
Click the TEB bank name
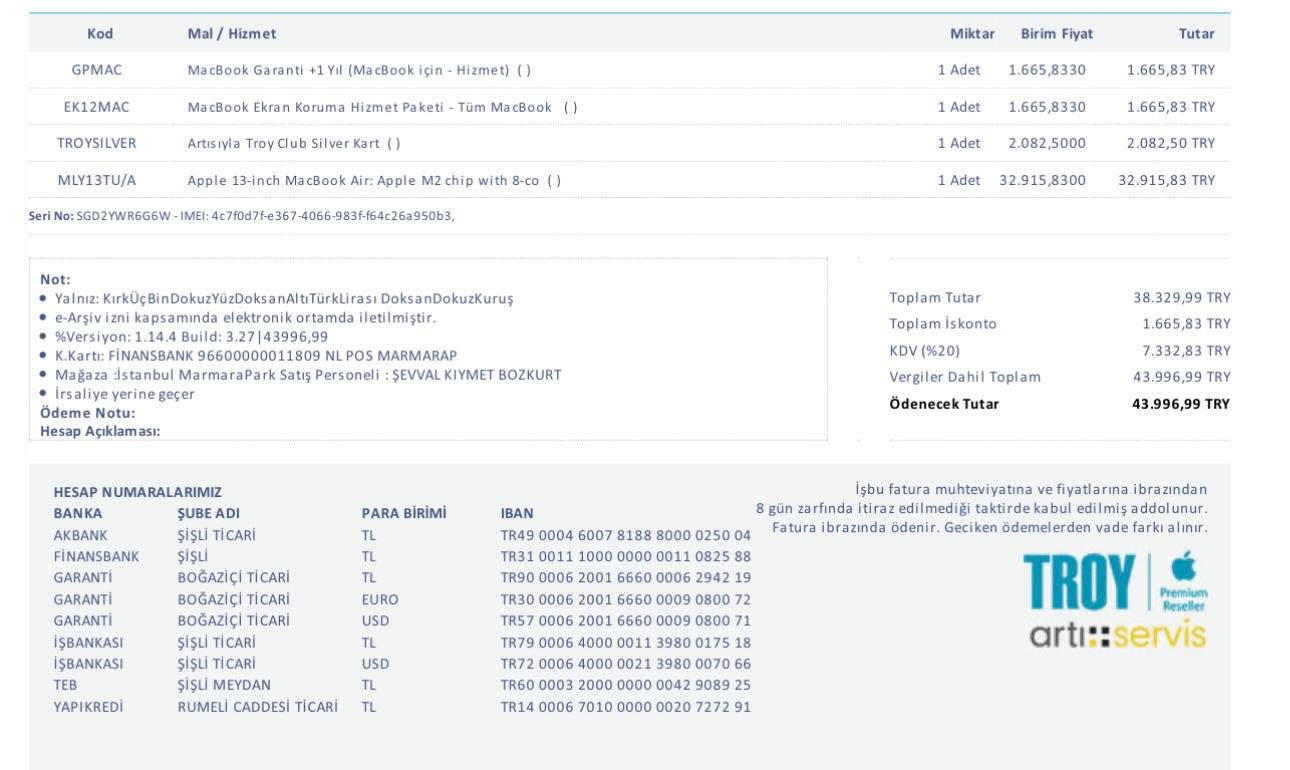(66, 685)
